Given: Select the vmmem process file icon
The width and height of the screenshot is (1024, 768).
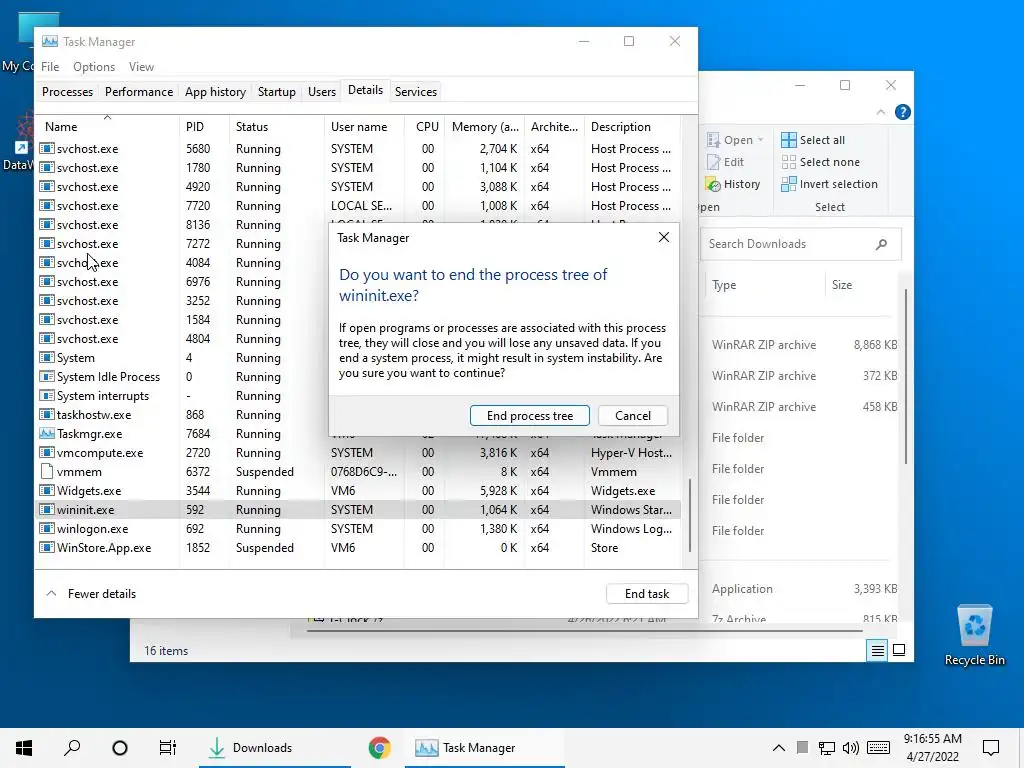Looking at the screenshot, I should pos(46,472).
